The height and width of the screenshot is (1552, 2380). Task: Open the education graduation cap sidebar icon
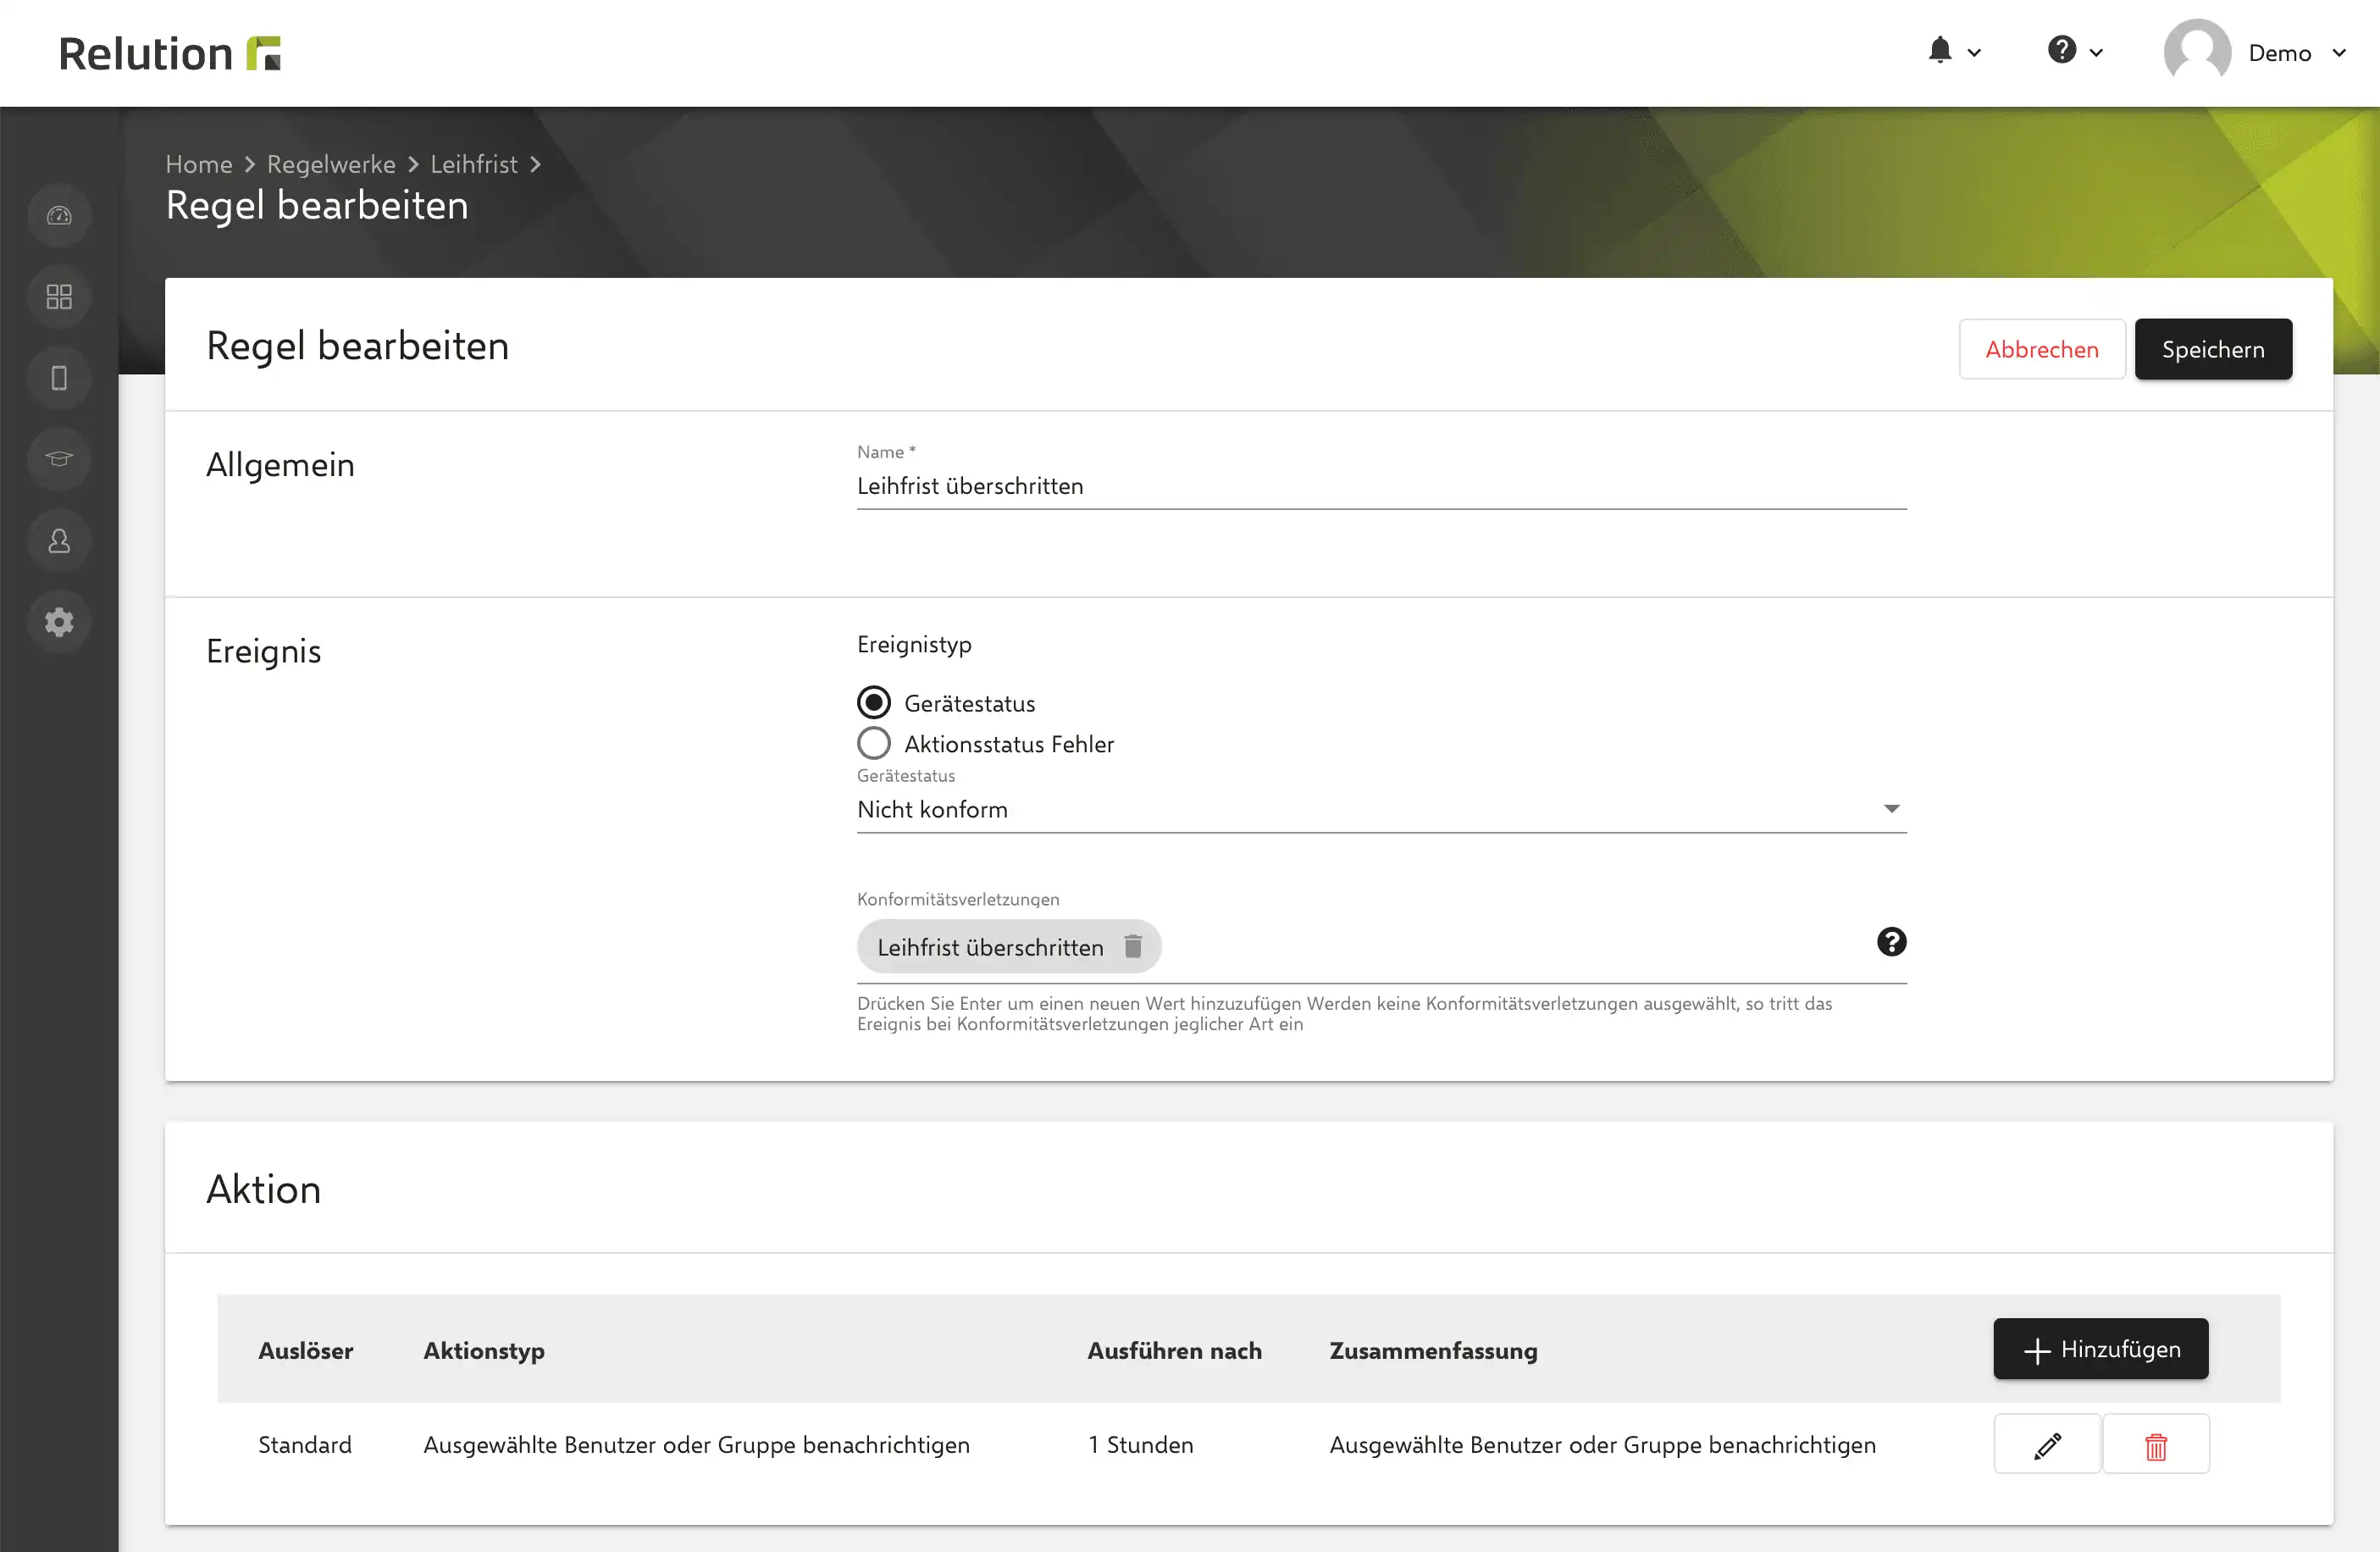[59, 459]
